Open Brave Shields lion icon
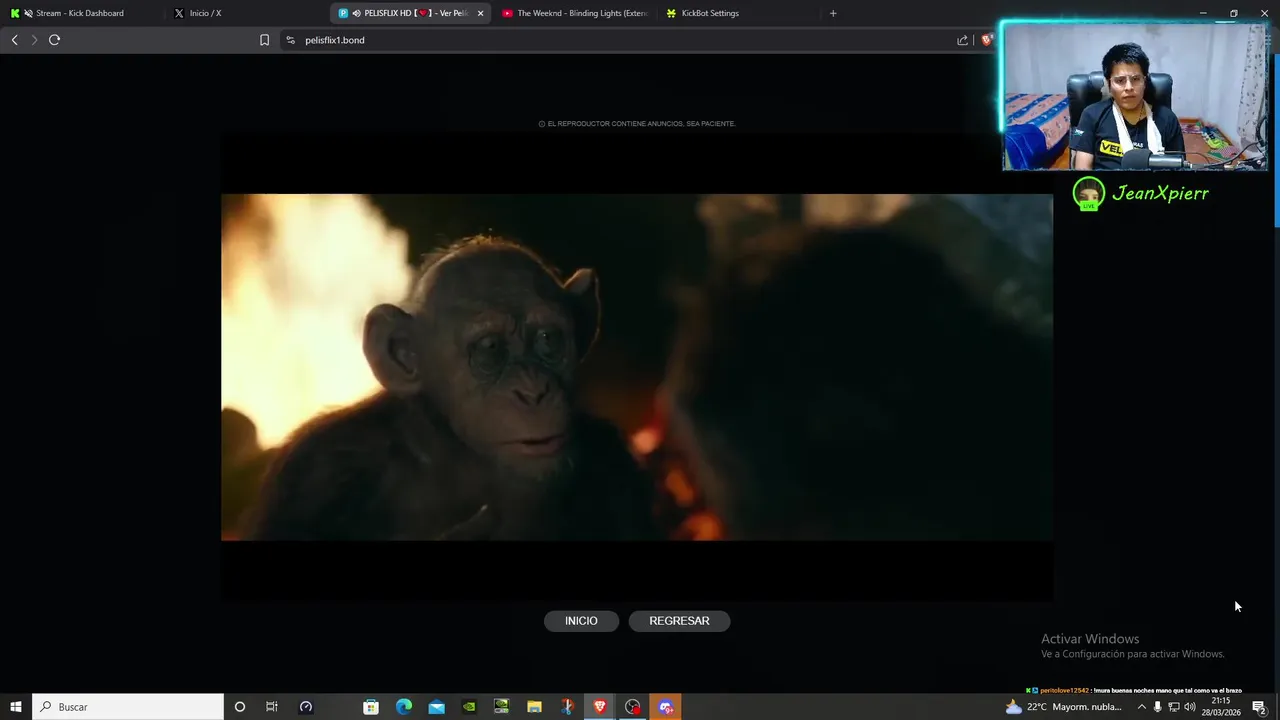 point(987,40)
